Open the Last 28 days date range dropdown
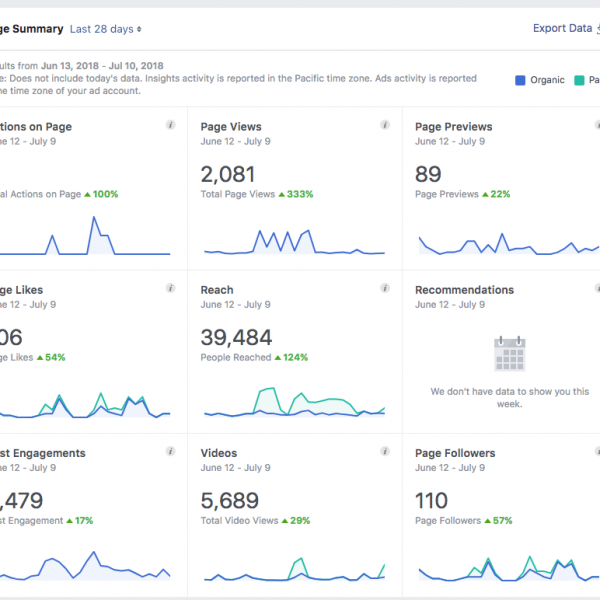 (109, 30)
